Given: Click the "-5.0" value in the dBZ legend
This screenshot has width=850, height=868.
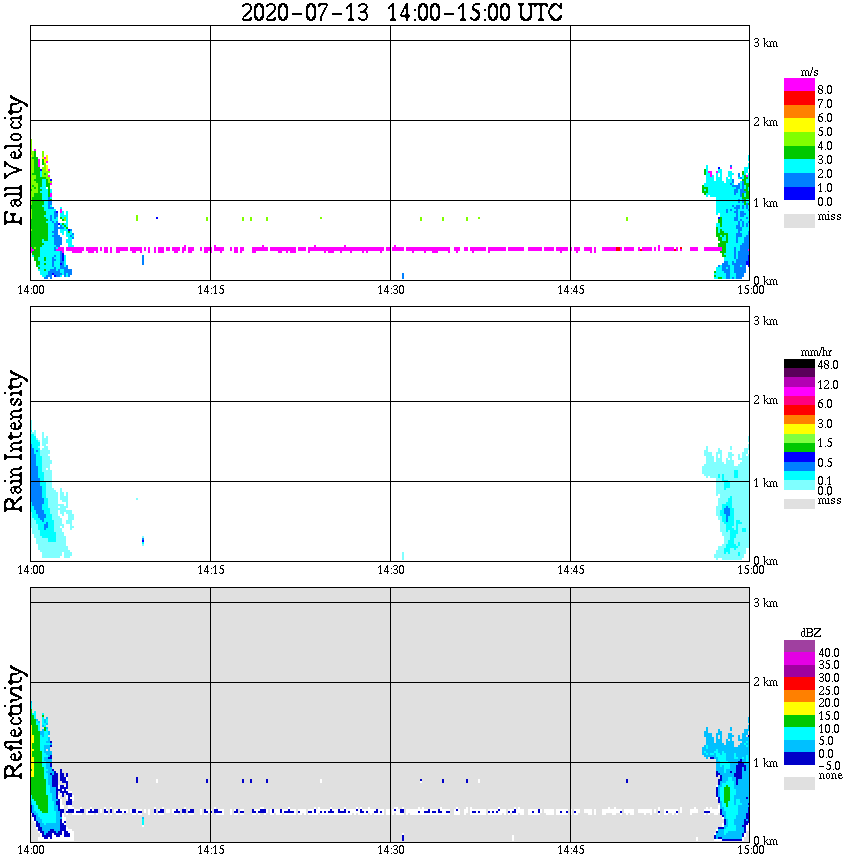Looking at the screenshot, I should 829,766.
